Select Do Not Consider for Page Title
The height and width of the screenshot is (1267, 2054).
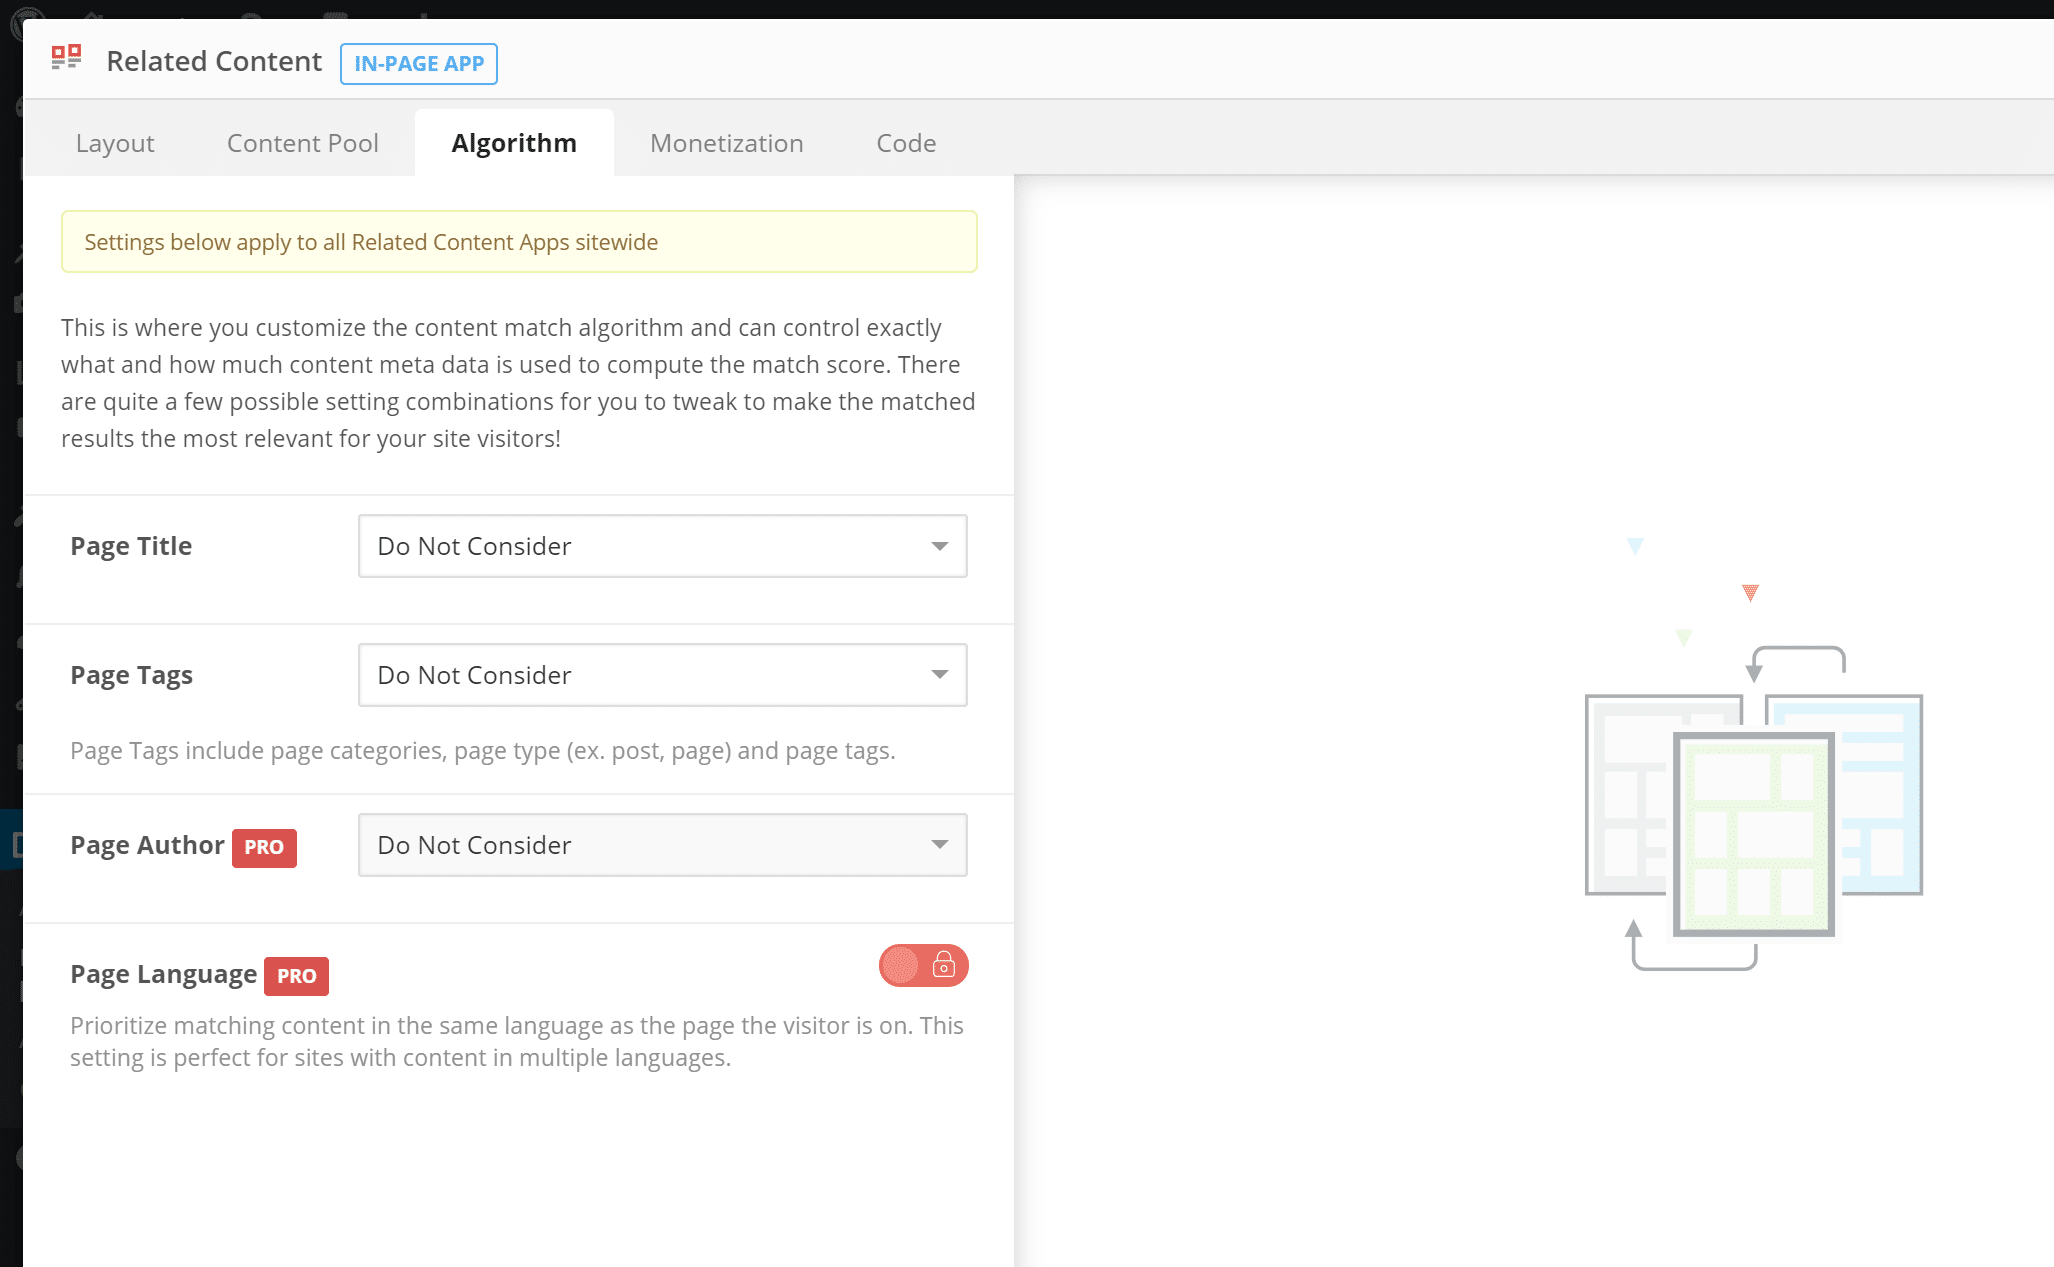(x=662, y=546)
